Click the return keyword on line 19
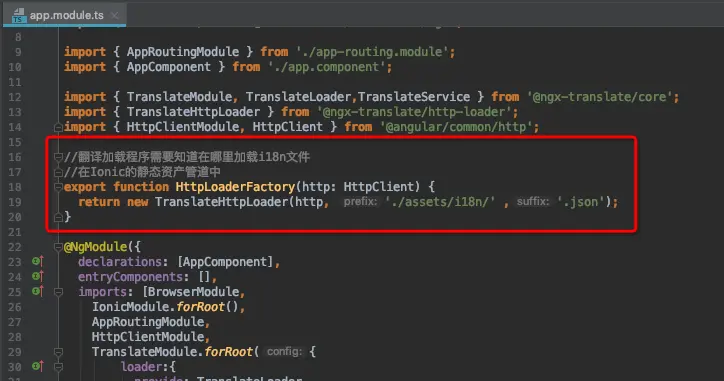 [x=99, y=202]
